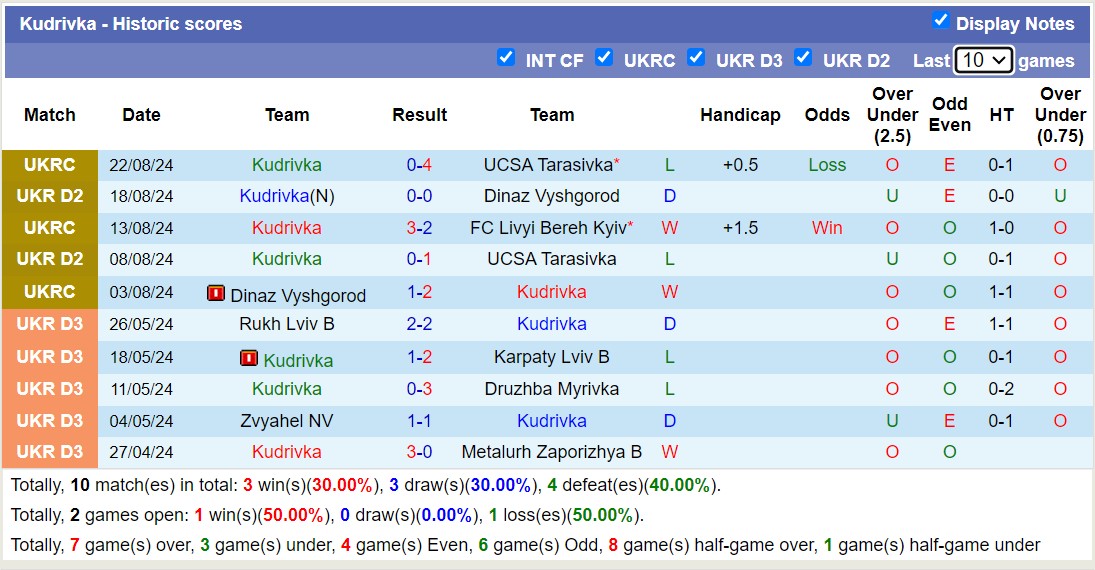Click the 2-2 result against Rukh Lviv B
The image size is (1095, 570).
419,324
